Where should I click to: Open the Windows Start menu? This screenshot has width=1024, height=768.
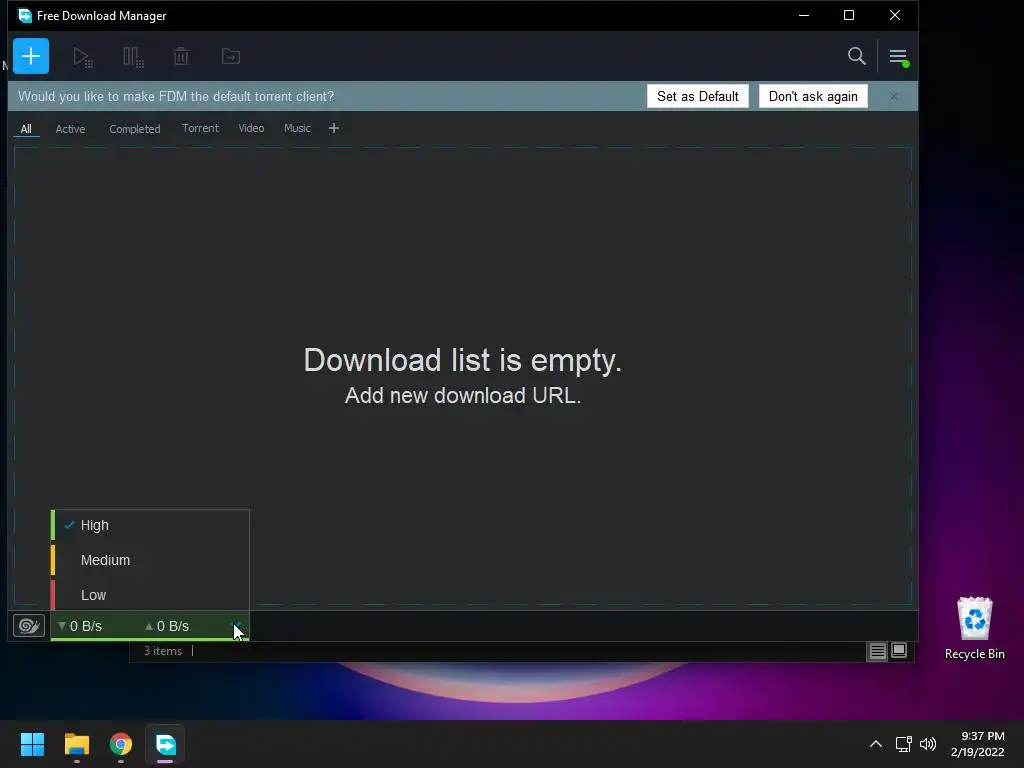[32, 744]
